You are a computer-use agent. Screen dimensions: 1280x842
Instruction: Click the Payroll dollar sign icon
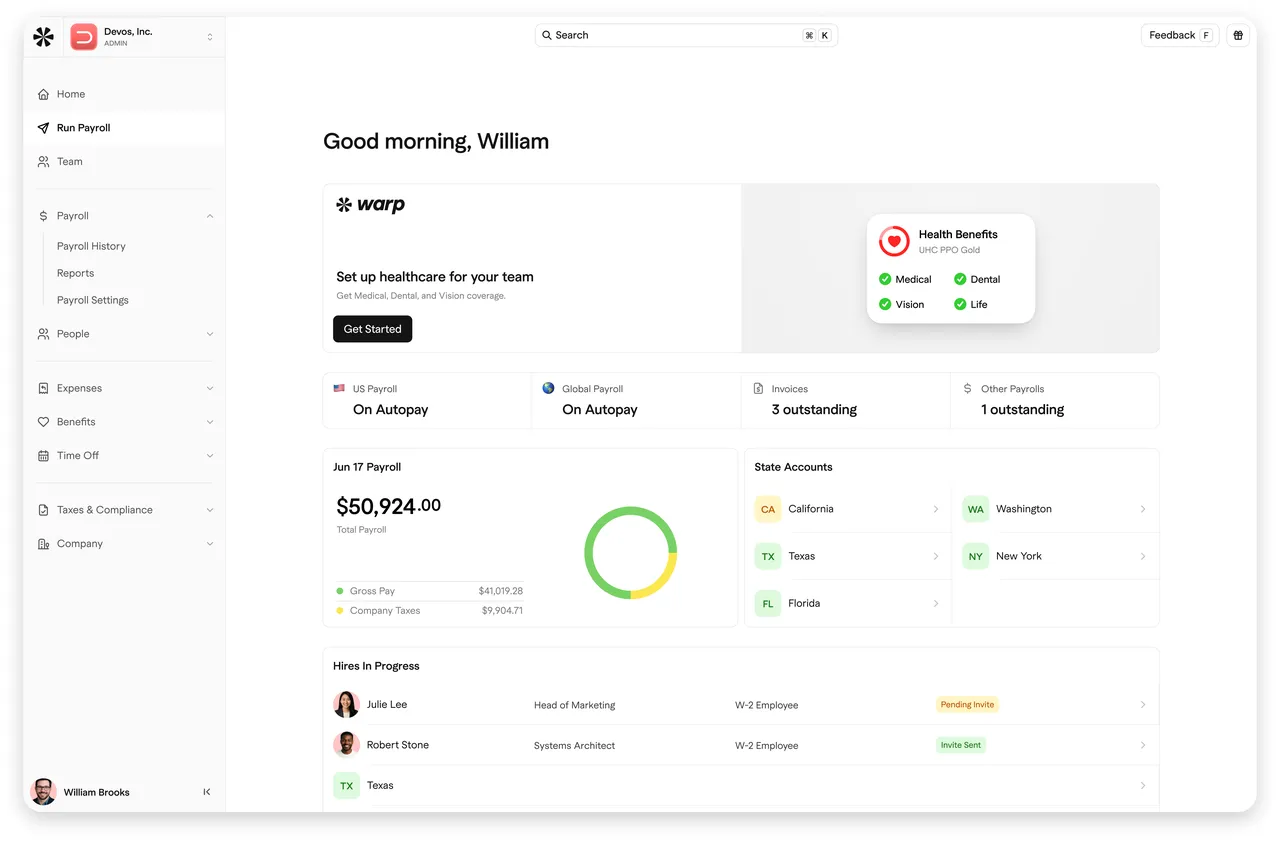click(43, 216)
